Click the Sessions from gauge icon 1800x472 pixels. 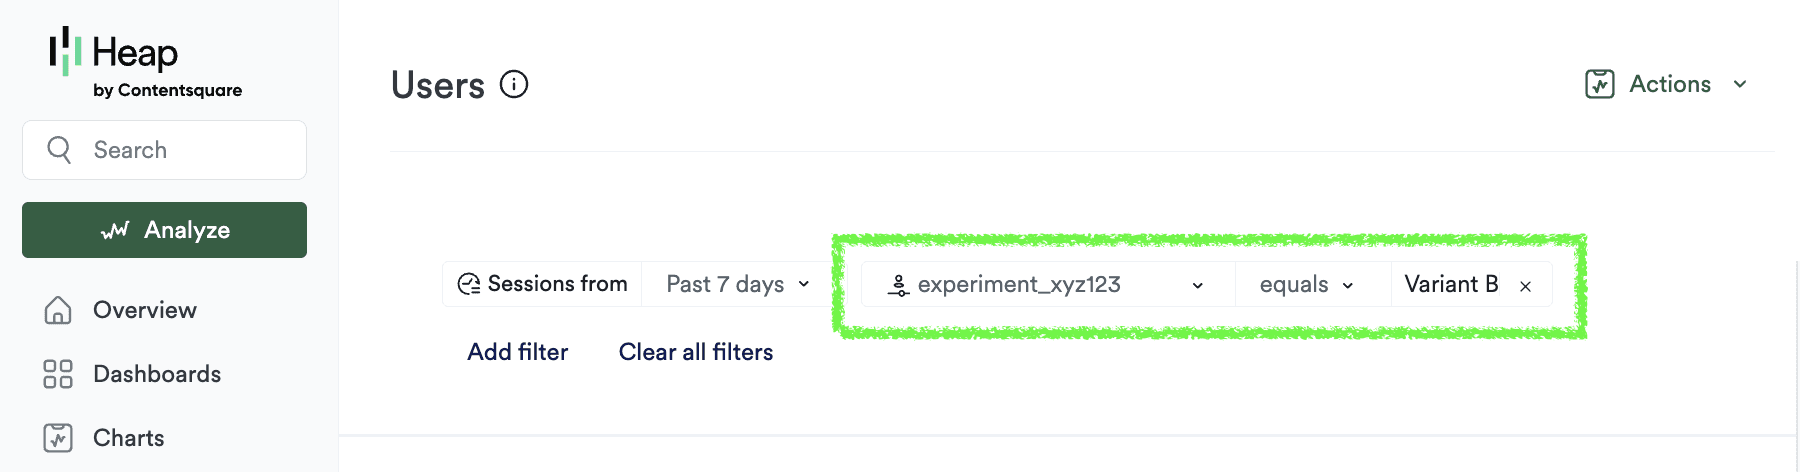[469, 284]
